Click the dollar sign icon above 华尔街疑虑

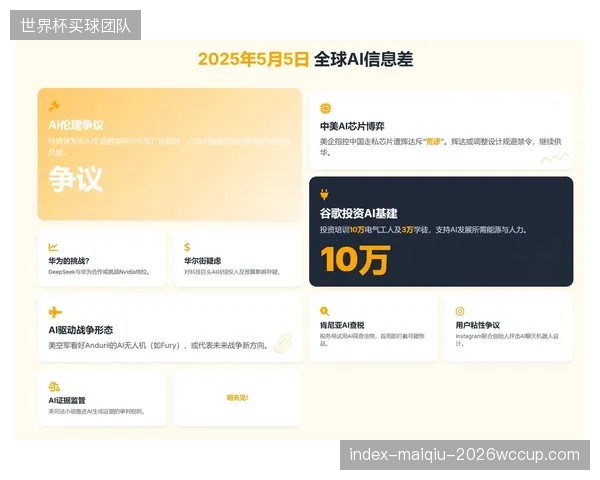point(187,247)
